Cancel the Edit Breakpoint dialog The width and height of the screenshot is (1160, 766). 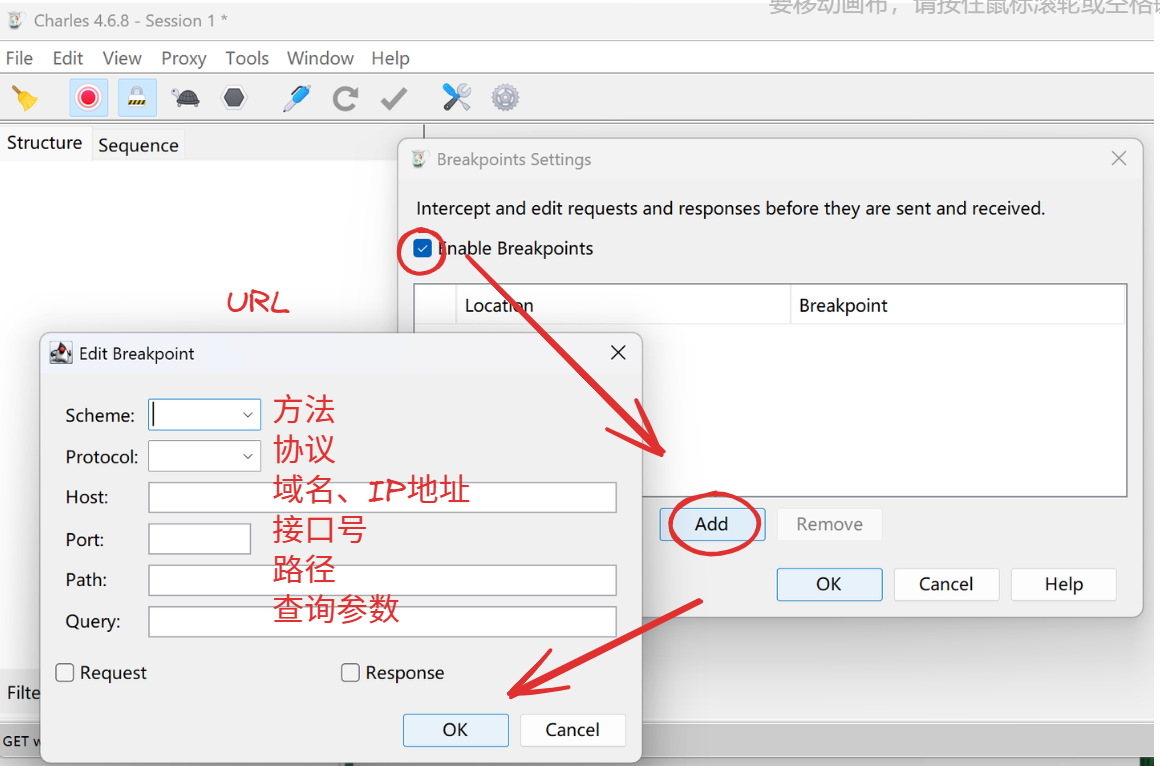(573, 730)
